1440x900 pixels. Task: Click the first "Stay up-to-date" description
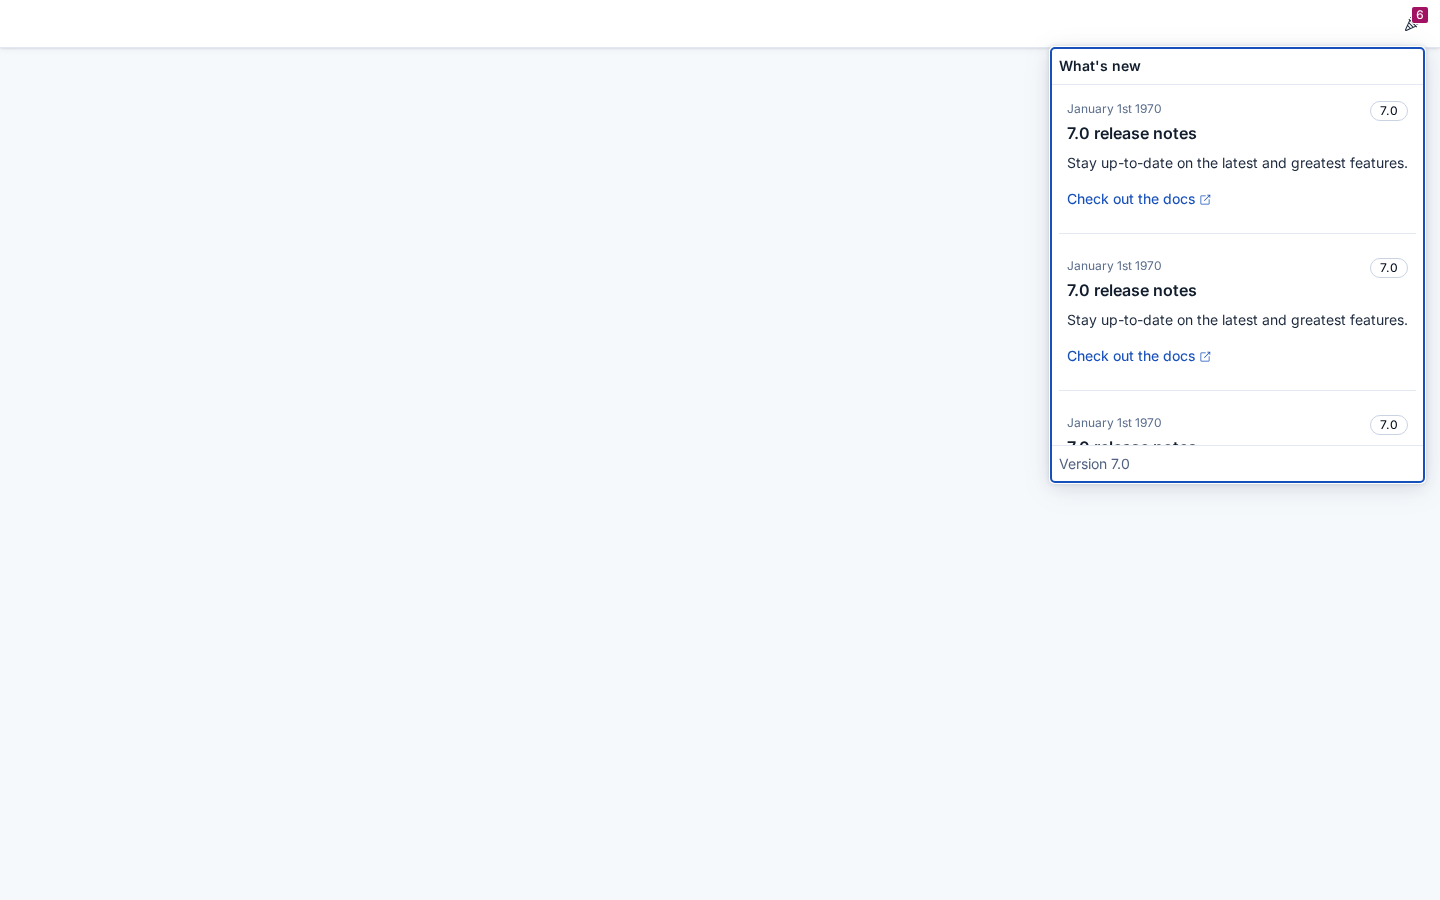[x=1237, y=163]
